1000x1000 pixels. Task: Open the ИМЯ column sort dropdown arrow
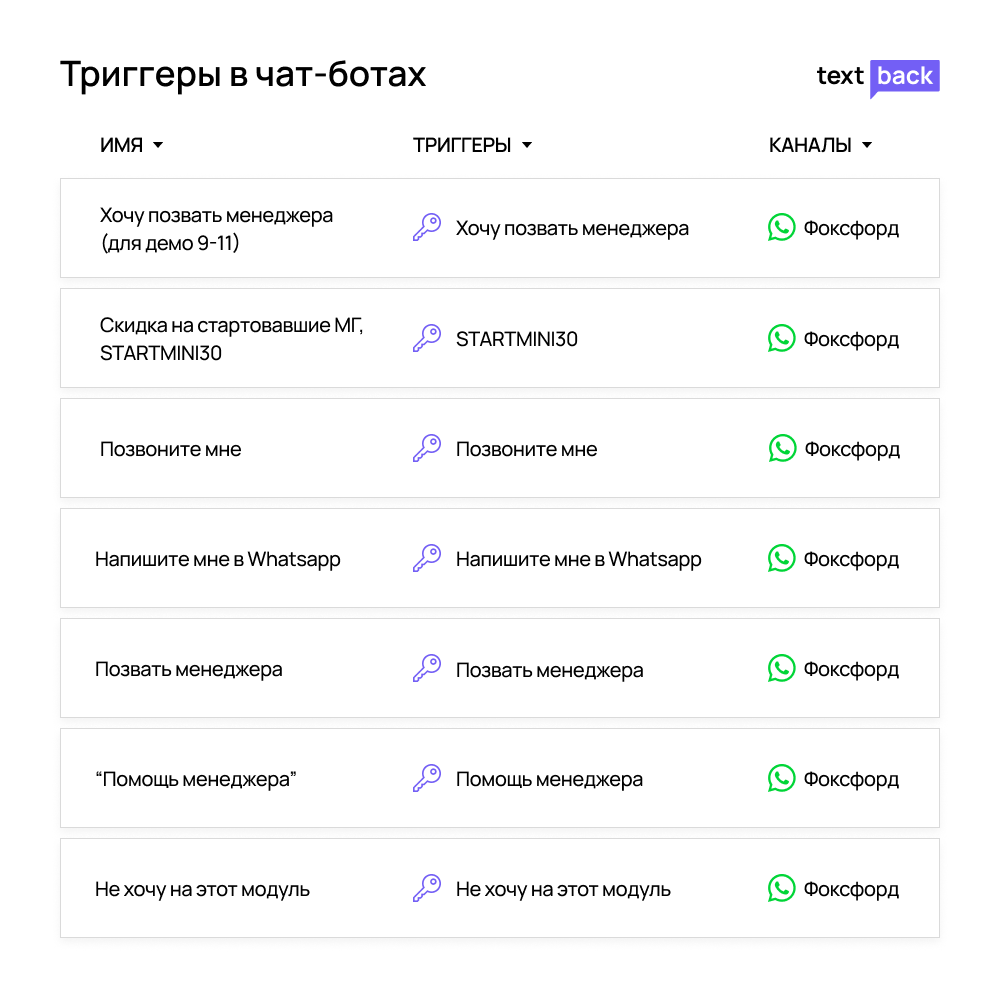[158, 145]
